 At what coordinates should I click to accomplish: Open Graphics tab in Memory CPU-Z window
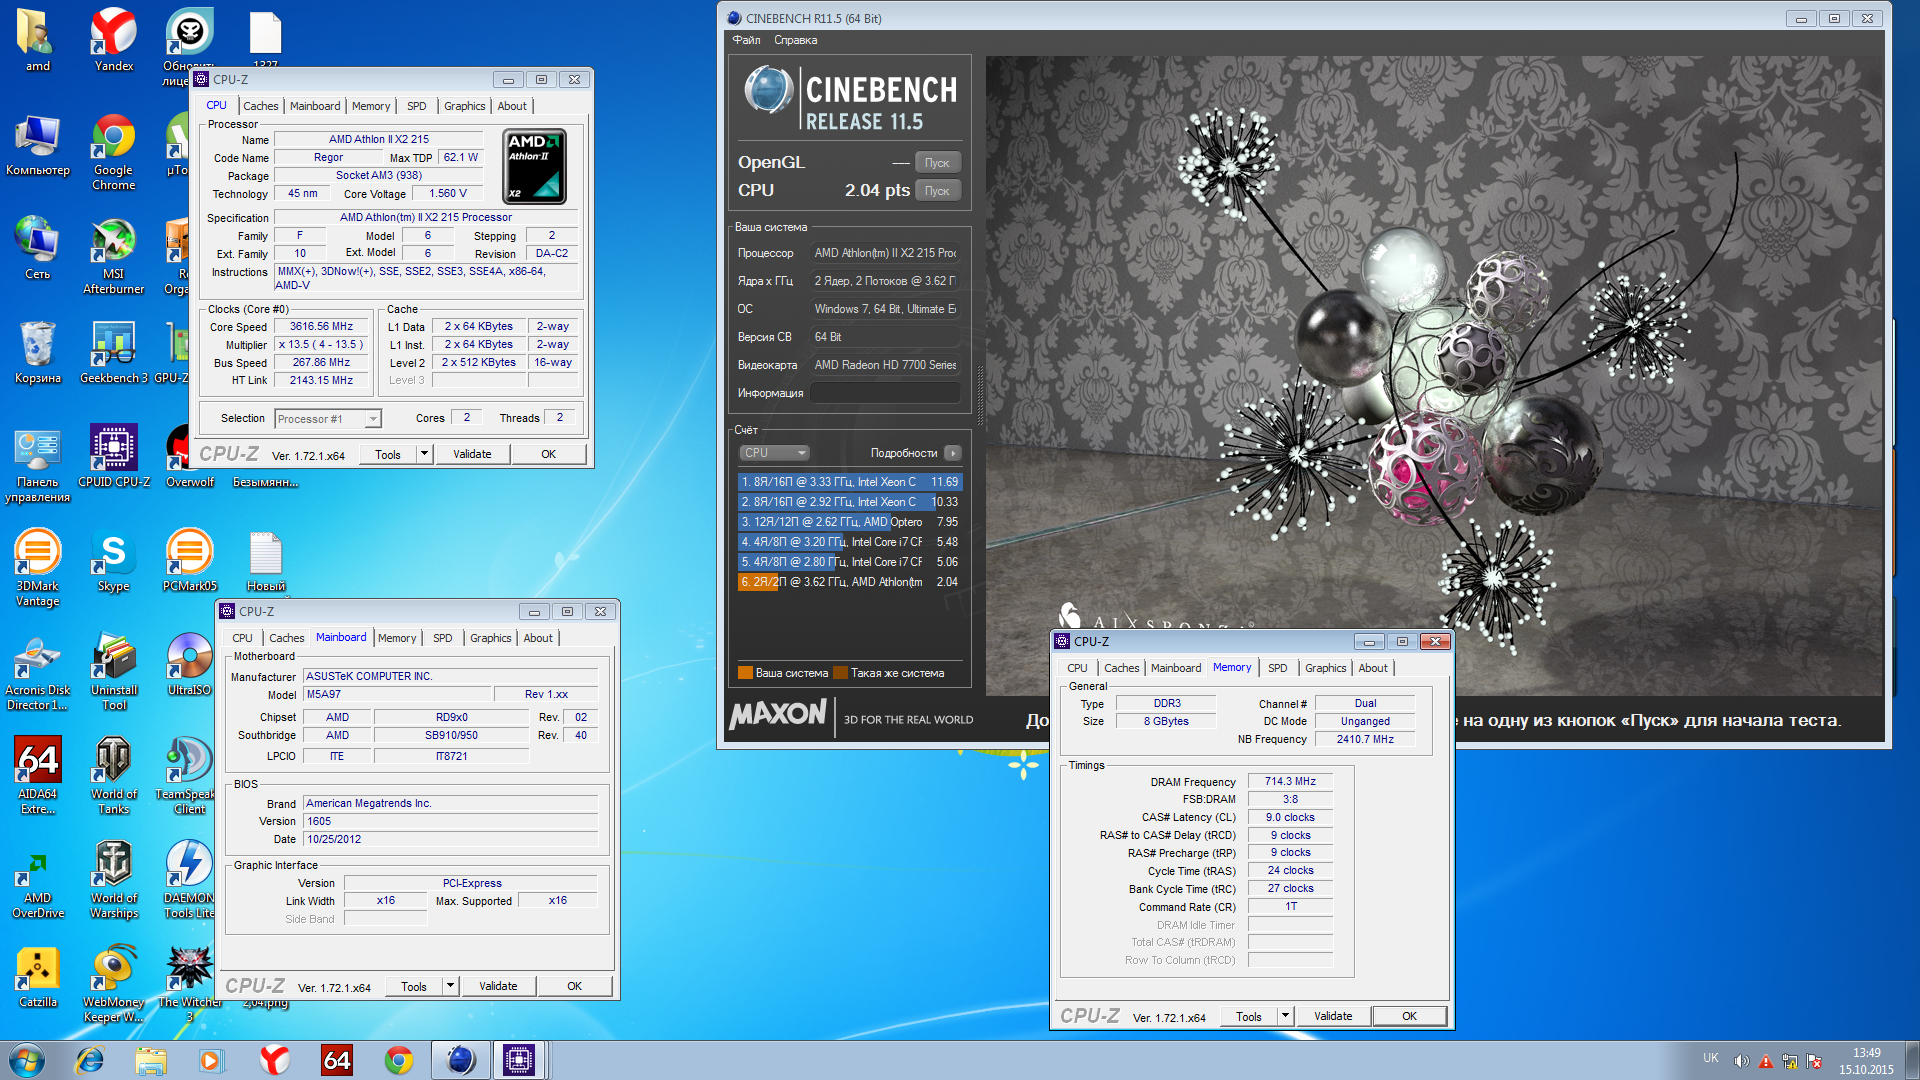click(1325, 668)
